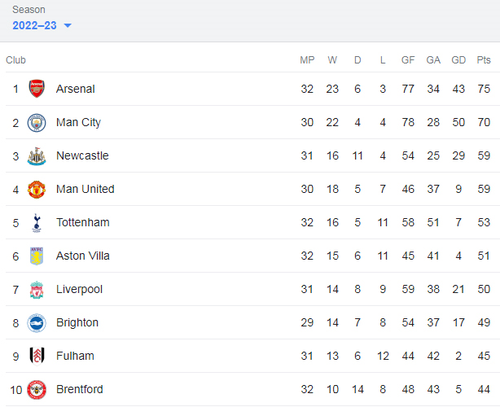Viewport: 500px width, 407px height.
Task: Click the Arsenal club crest icon
Action: [37, 89]
